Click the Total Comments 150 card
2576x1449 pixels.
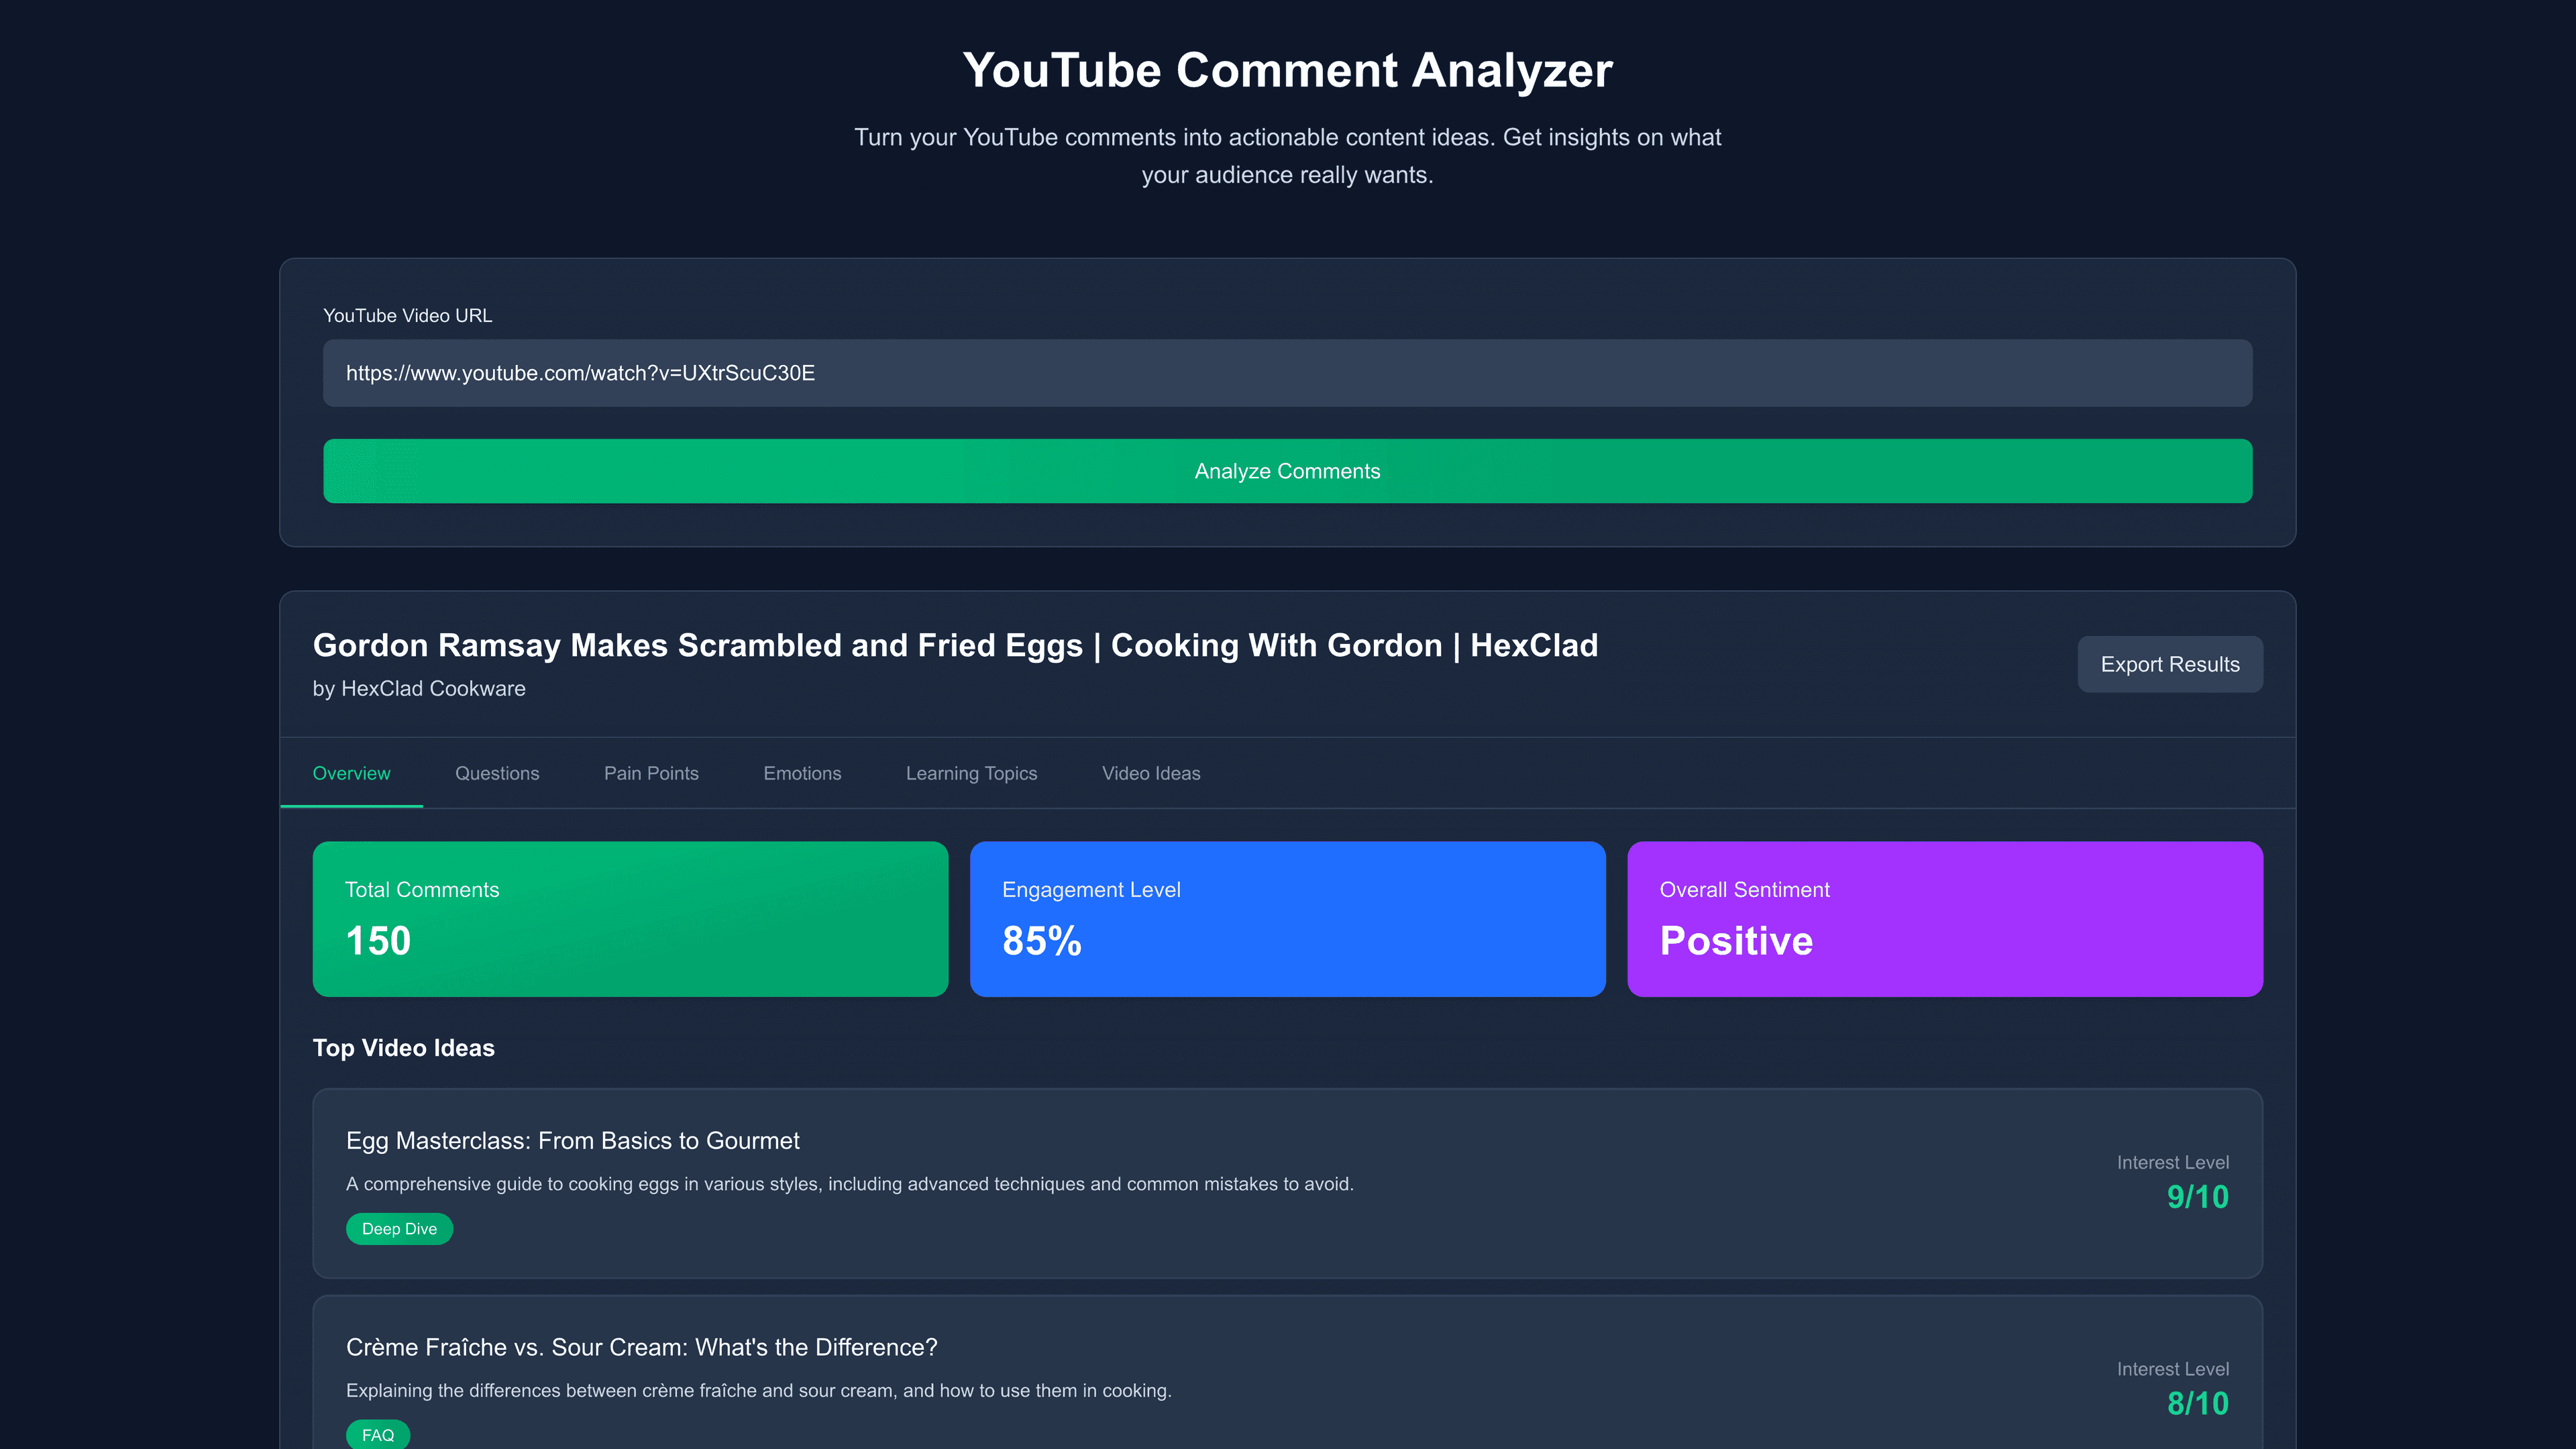(x=630, y=919)
